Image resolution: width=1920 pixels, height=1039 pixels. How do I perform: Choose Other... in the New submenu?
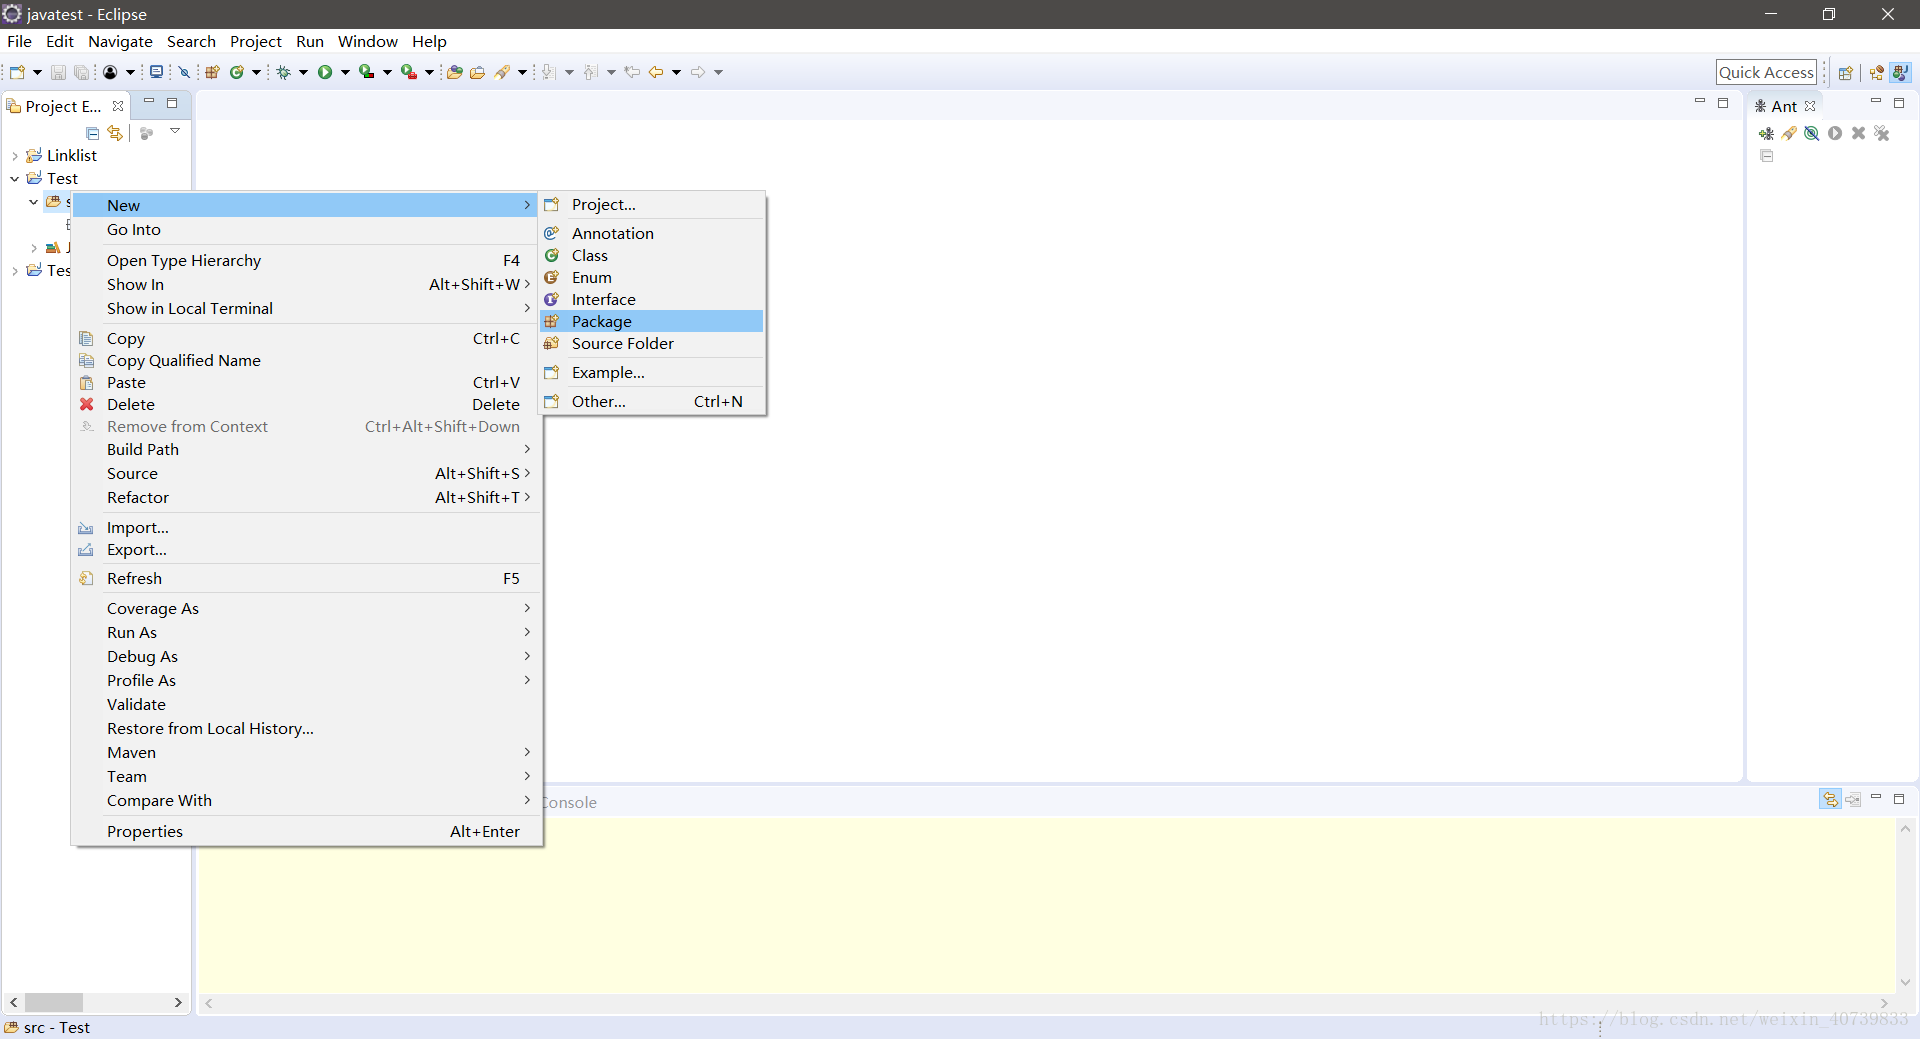coord(652,401)
